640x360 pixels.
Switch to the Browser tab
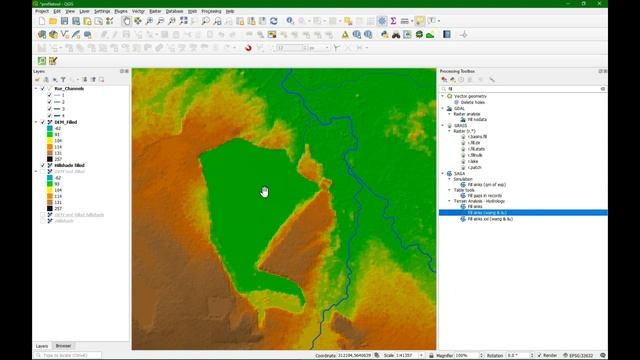tap(63, 346)
